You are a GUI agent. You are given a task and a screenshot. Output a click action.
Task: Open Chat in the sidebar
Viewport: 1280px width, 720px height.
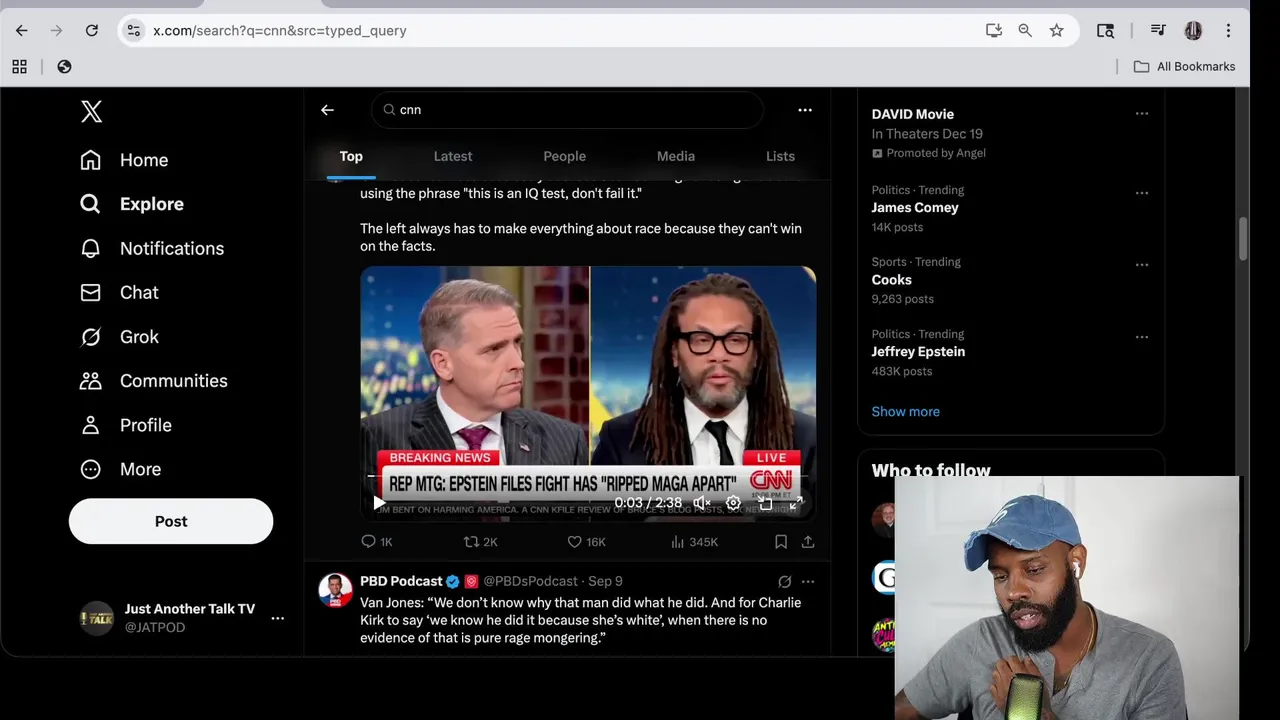[x=119, y=292]
